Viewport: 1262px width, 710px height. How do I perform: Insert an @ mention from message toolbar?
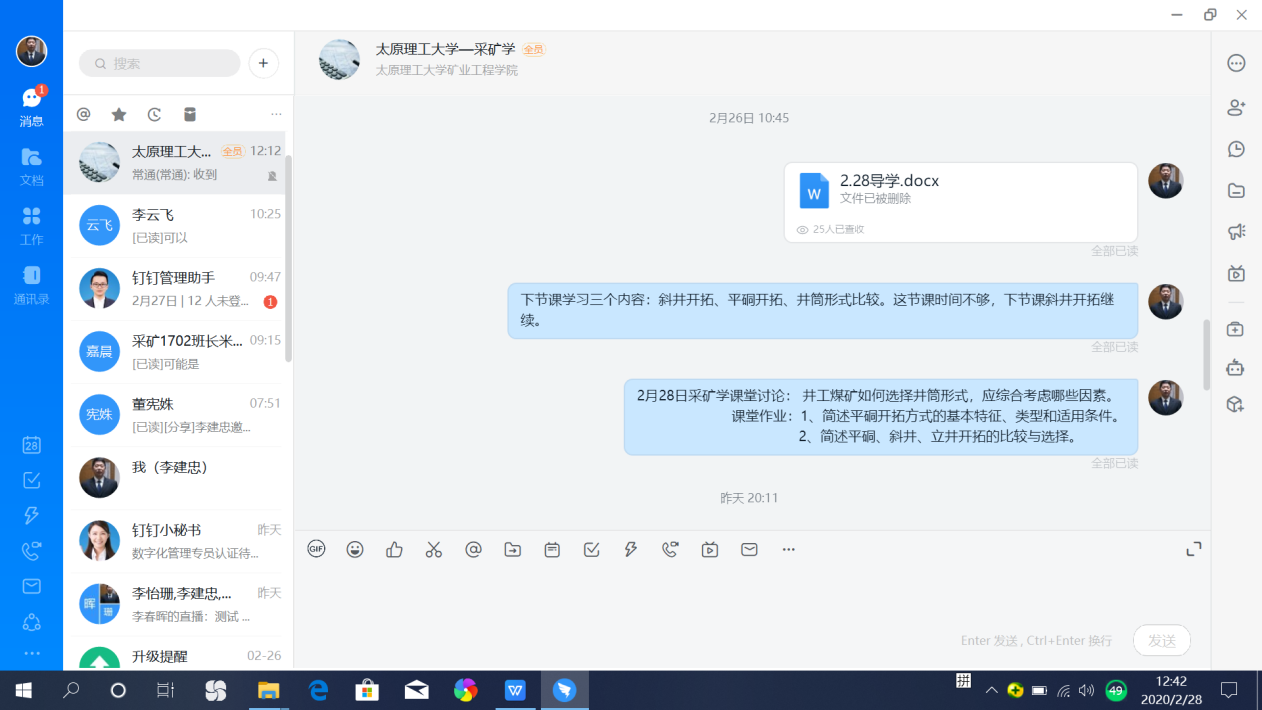(x=473, y=549)
